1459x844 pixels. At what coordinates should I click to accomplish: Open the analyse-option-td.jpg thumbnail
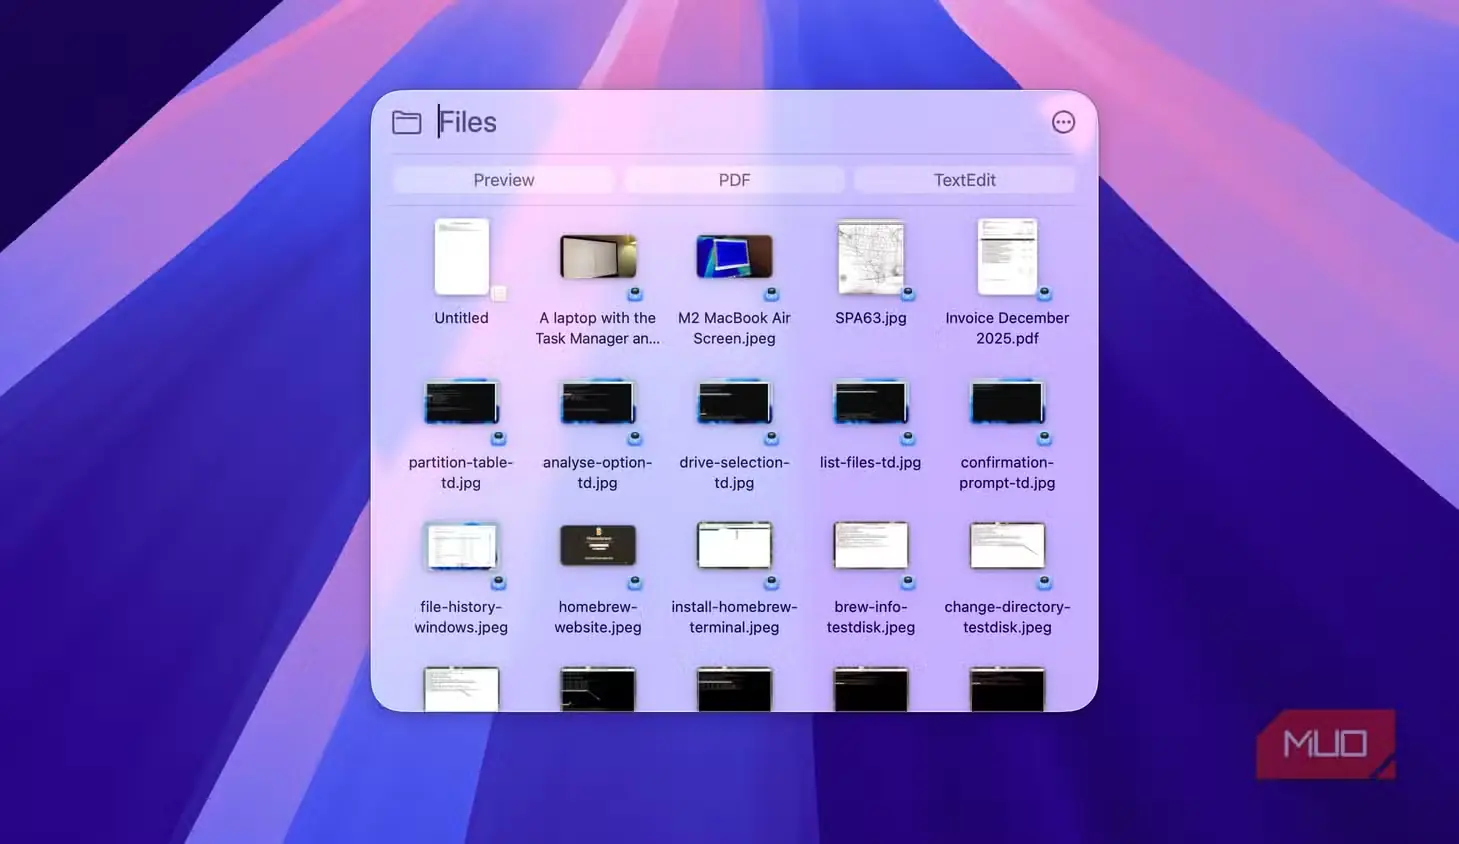pos(598,403)
